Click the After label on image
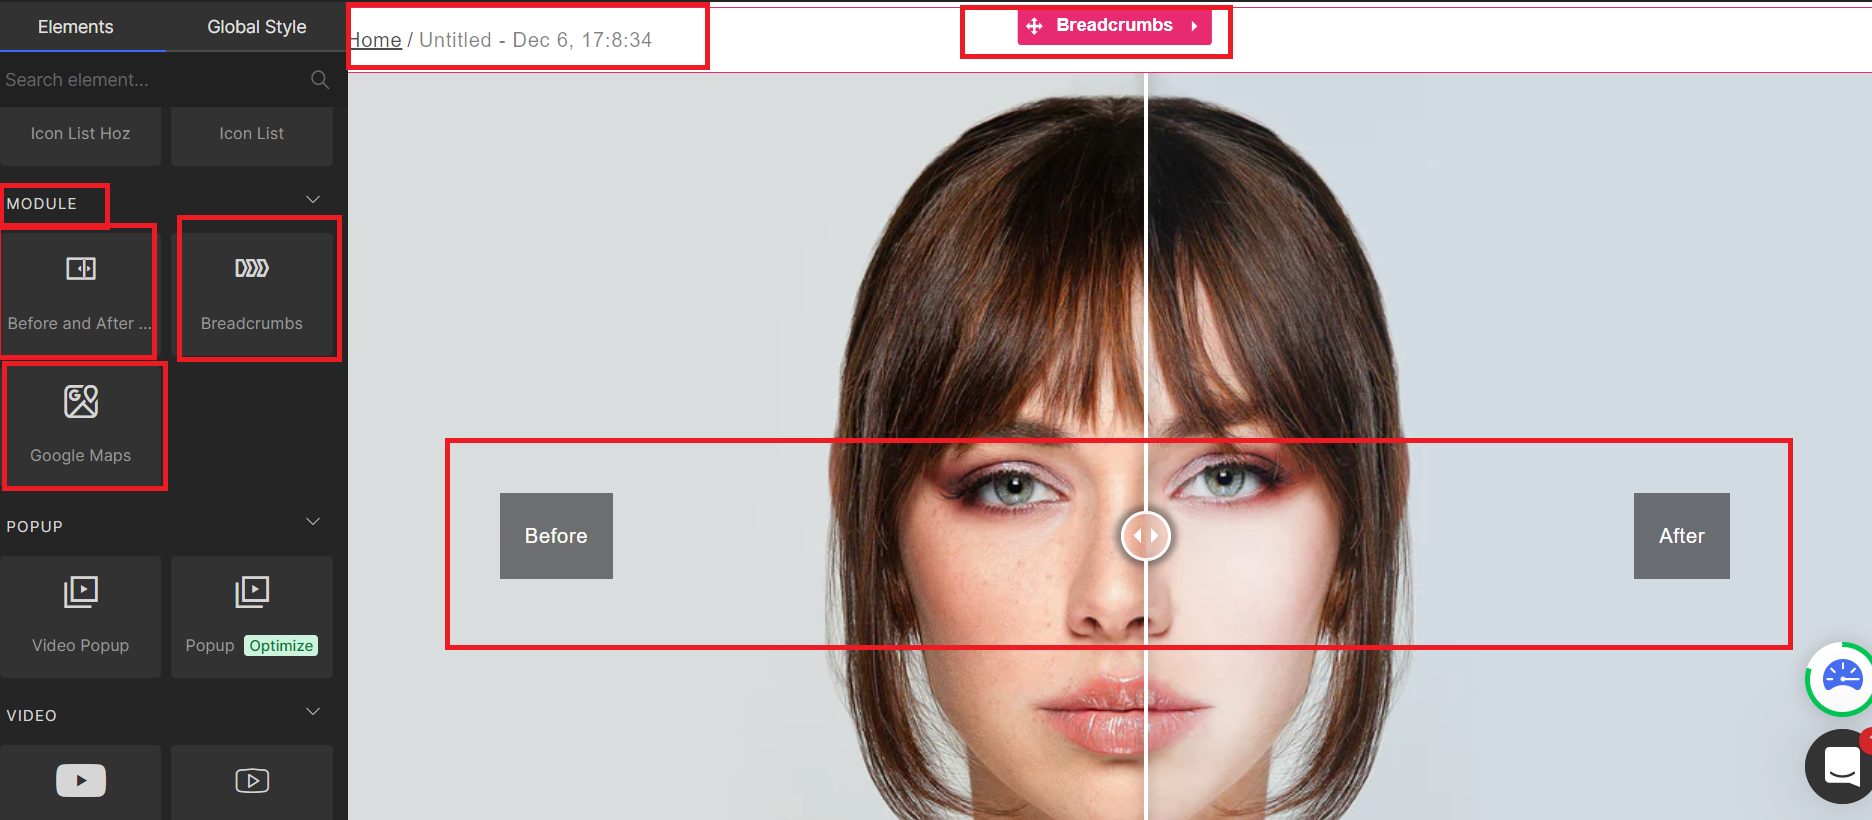 click(x=1682, y=536)
